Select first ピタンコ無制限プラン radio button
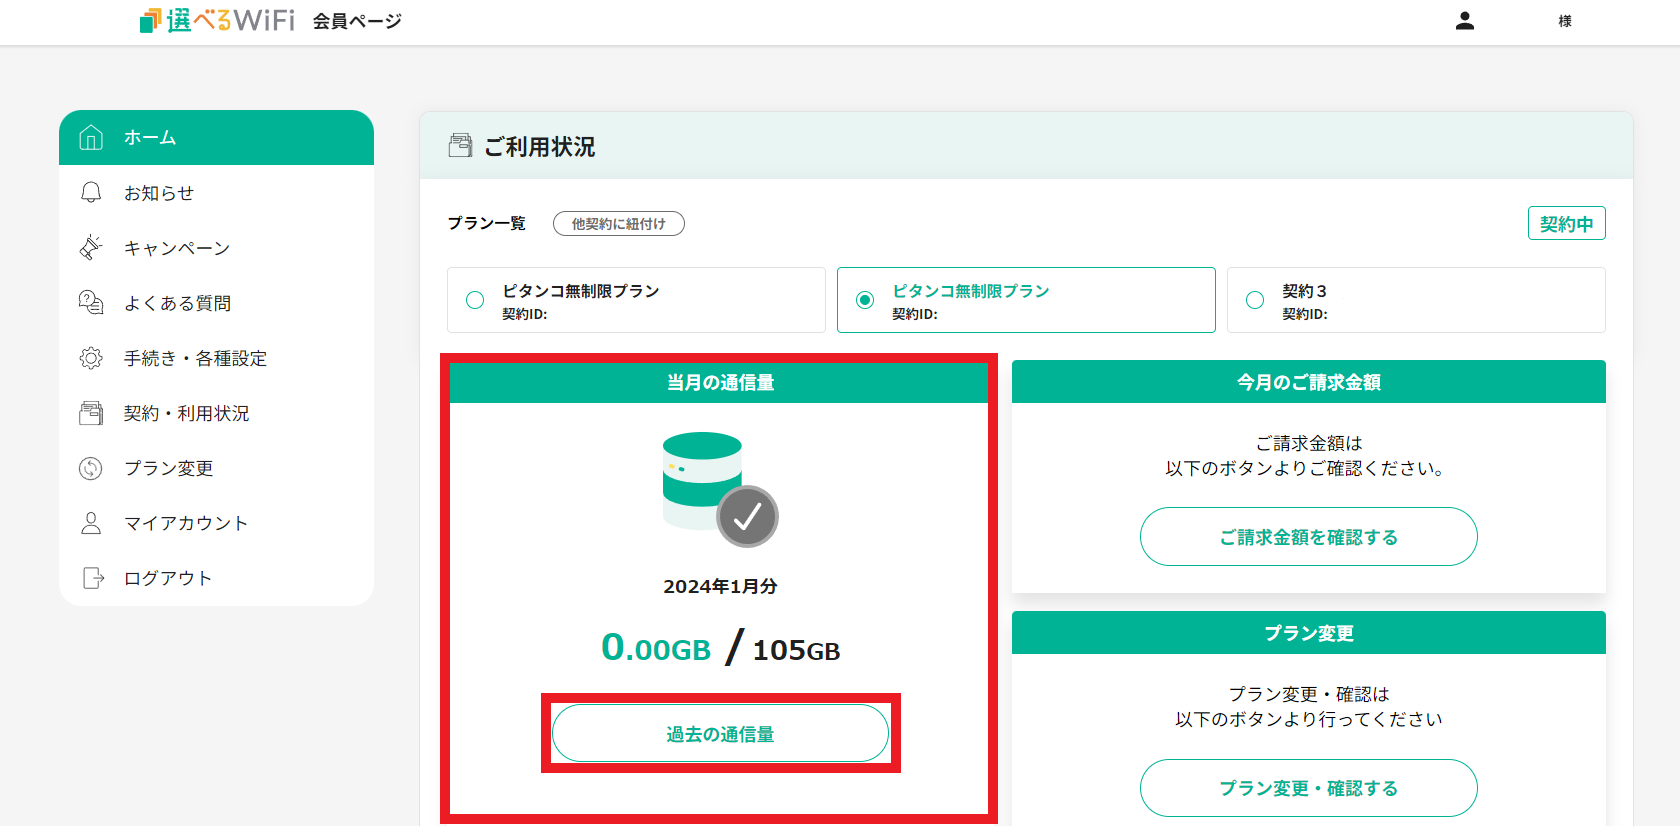This screenshot has height=826, width=1680. pyautogui.click(x=475, y=300)
